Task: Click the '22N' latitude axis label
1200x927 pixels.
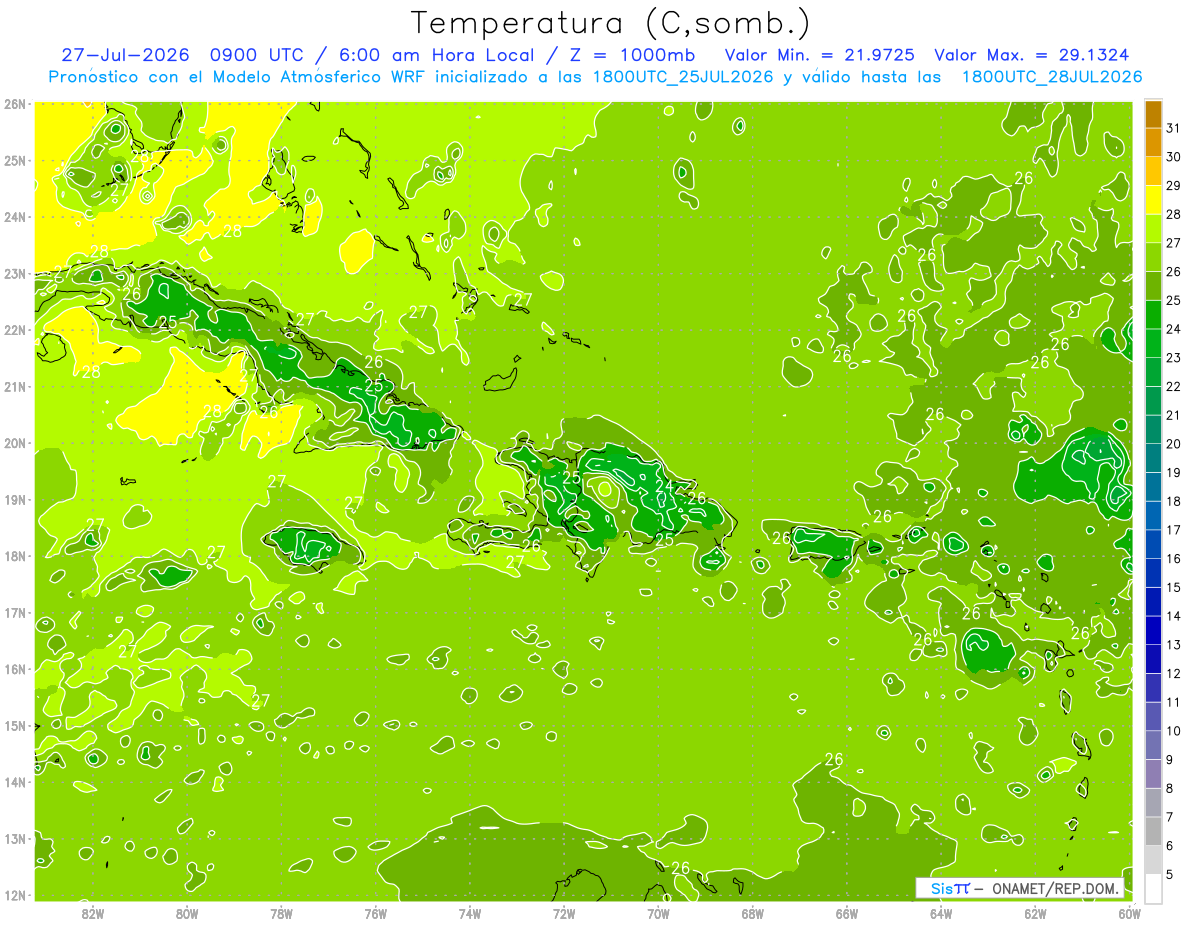Action: 15,329
